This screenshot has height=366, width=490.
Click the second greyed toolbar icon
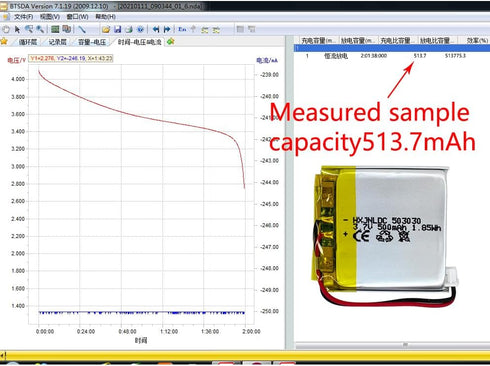[x=252, y=29]
